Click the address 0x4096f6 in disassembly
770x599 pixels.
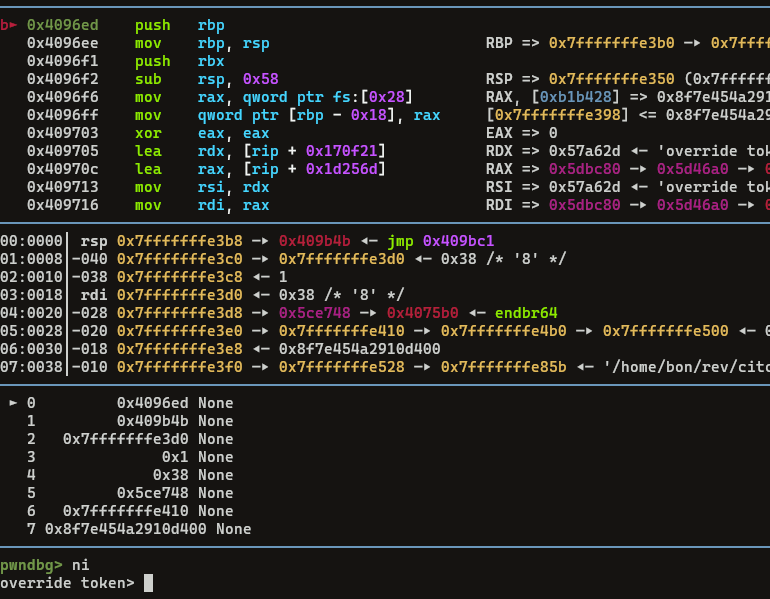[62, 97]
